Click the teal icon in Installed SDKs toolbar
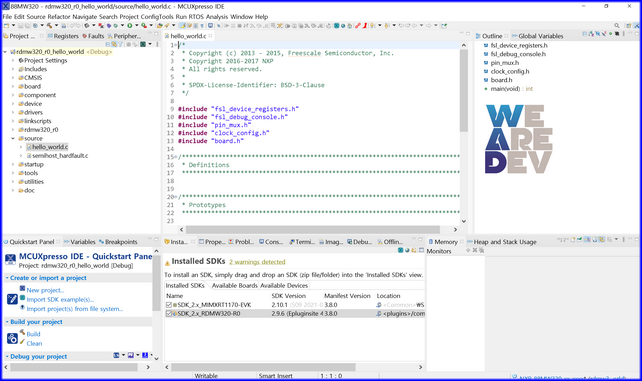Viewport: 642px width, 381px height. coord(400,250)
